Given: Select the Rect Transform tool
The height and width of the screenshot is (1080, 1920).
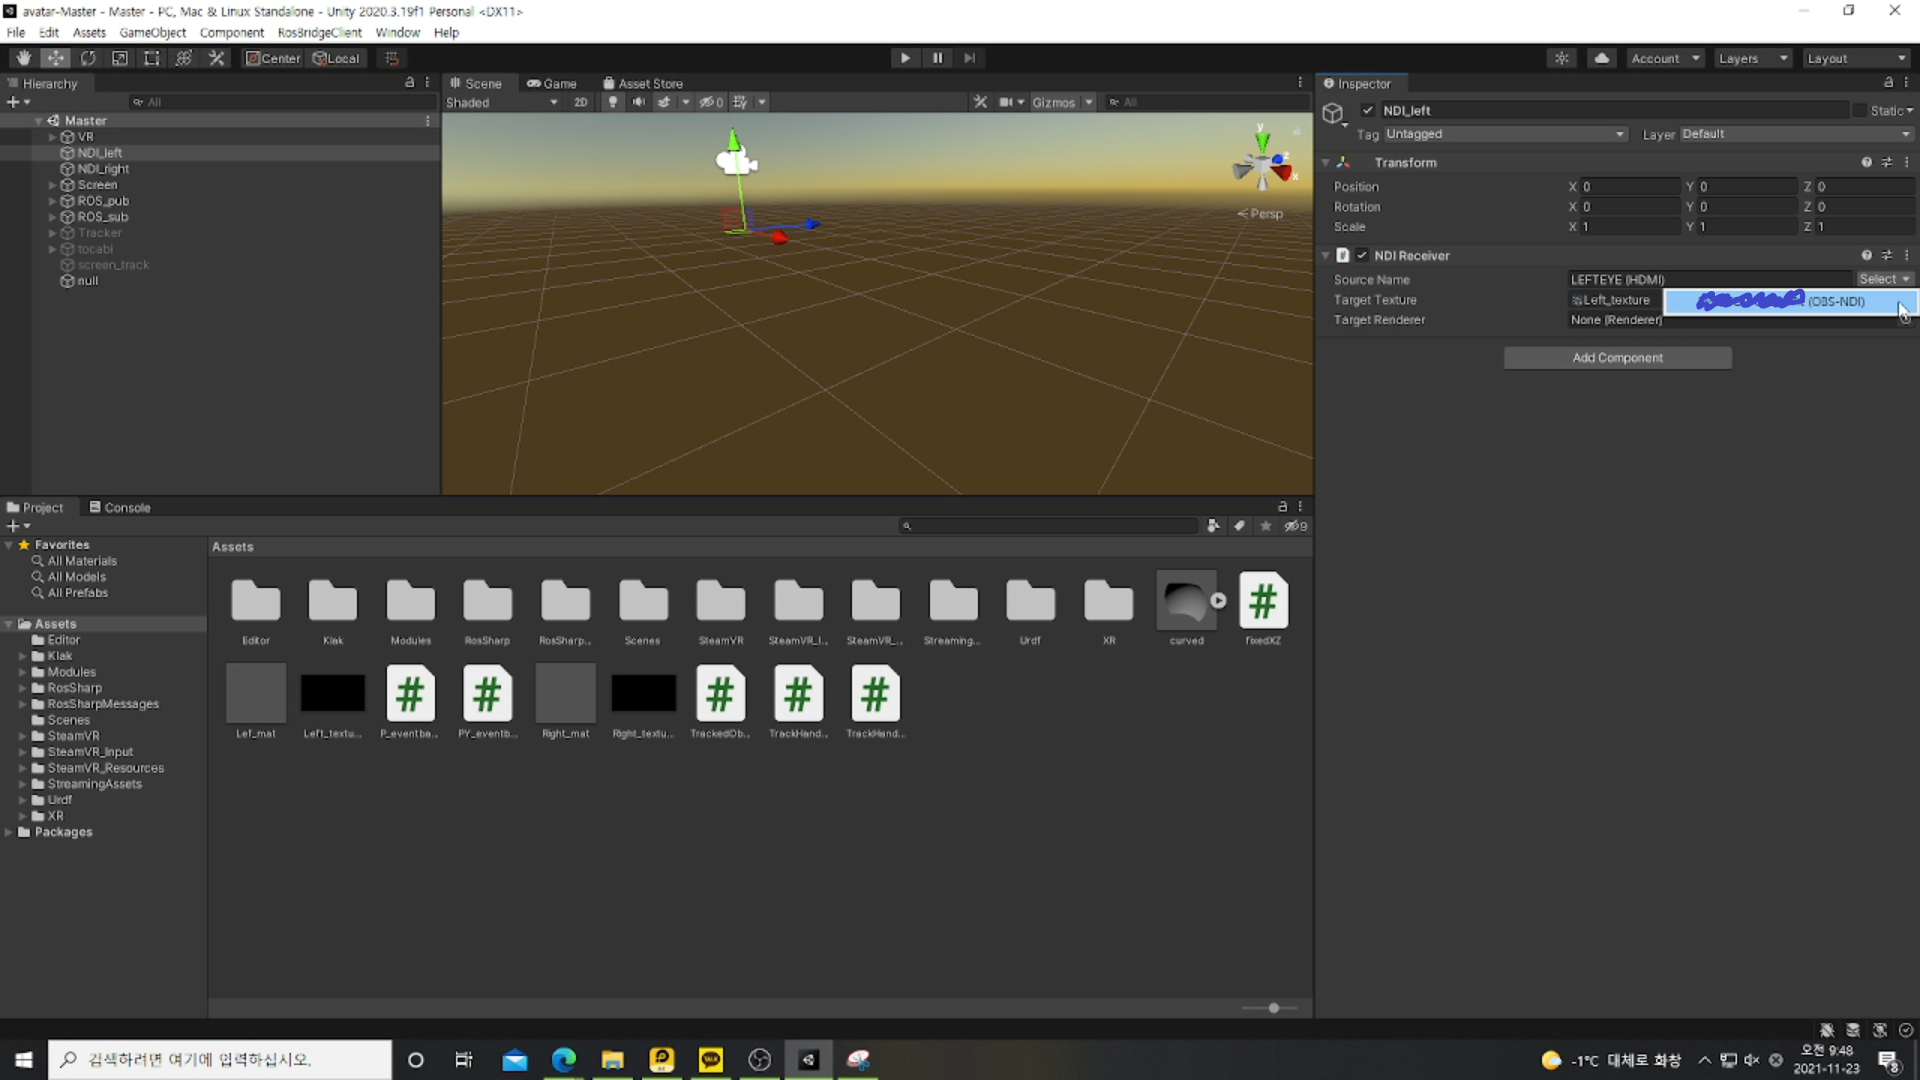Looking at the screenshot, I should (x=151, y=57).
